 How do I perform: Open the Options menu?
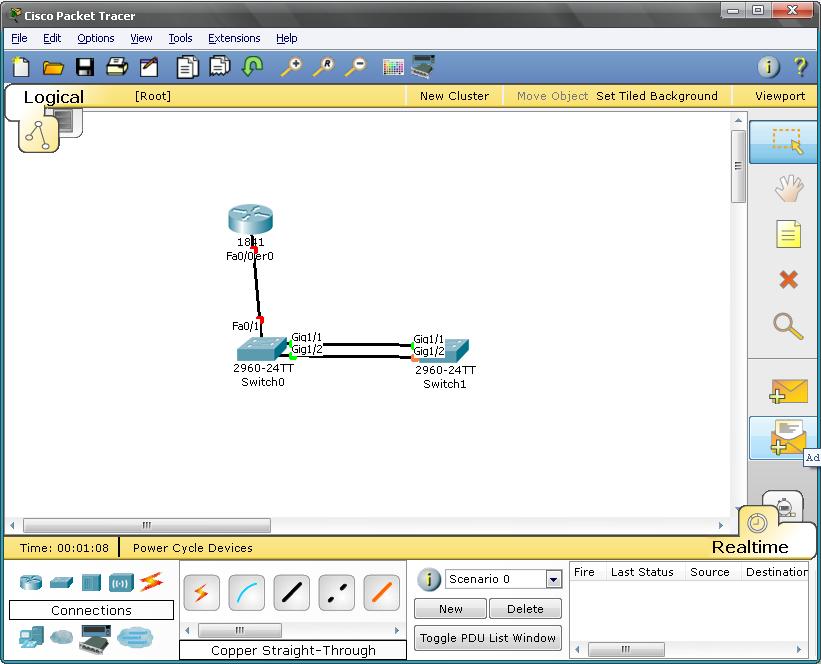click(x=96, y=38)
